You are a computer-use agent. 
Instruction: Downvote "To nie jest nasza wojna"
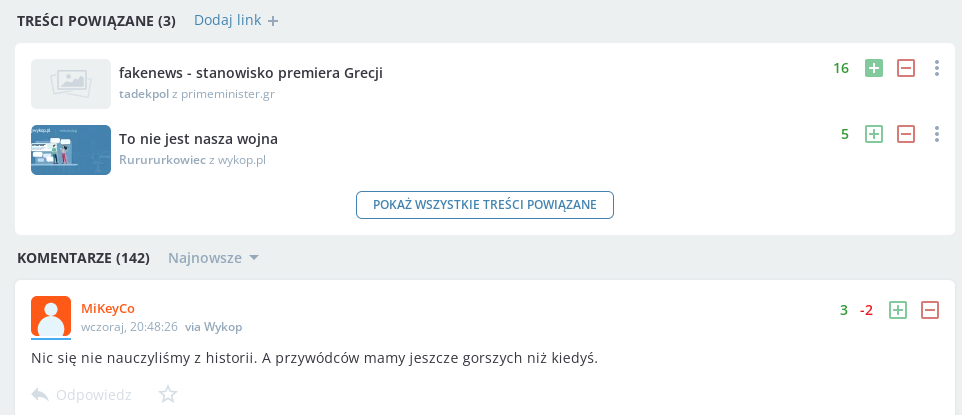(x=906, y=134)
